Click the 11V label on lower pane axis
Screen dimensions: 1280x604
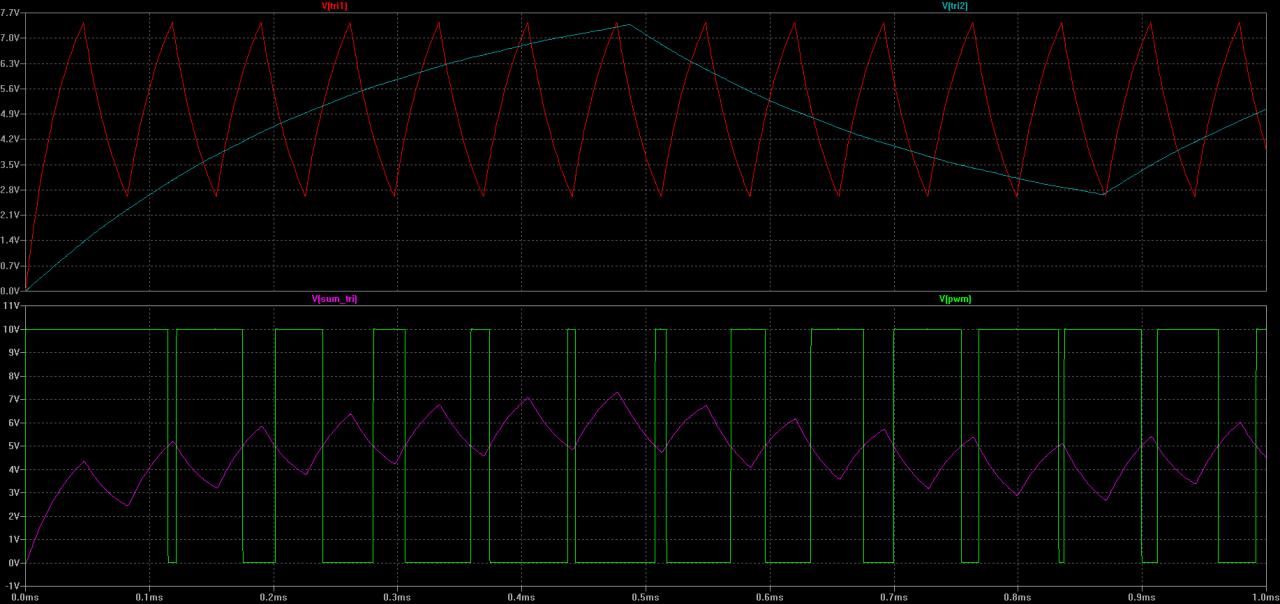[12, 305]
